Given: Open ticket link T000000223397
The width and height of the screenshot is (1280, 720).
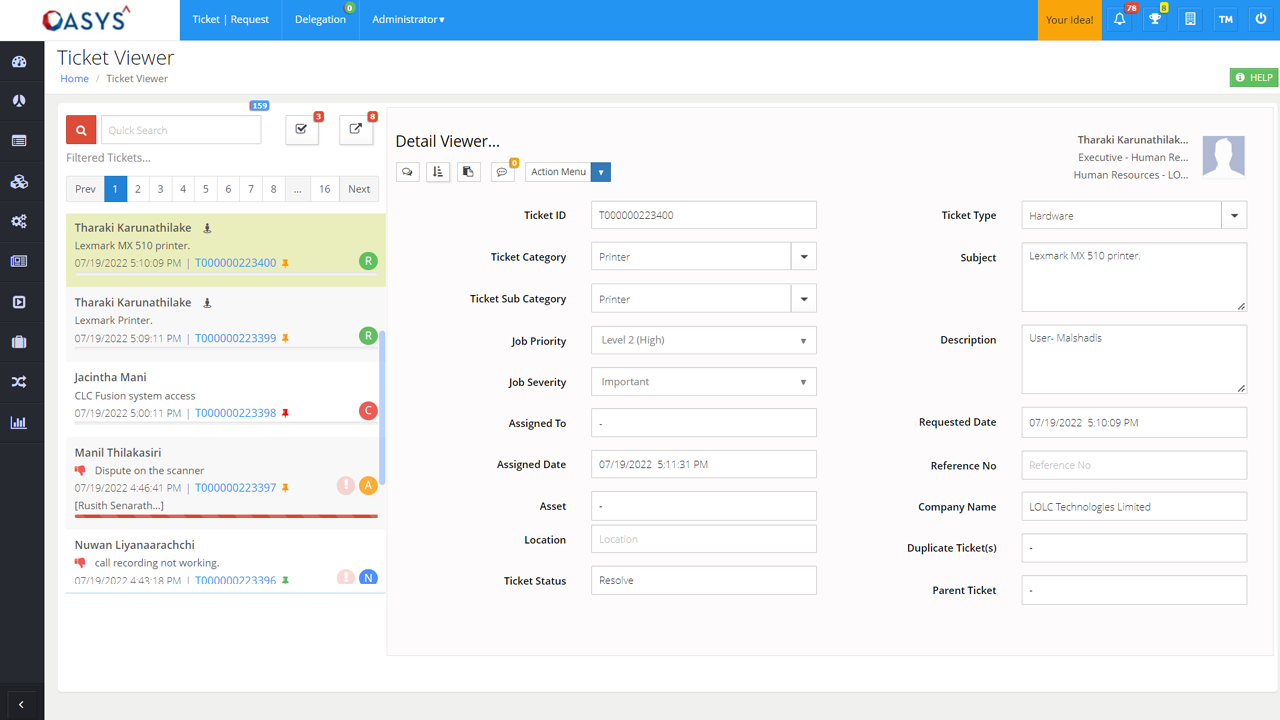Looking at the screenshot, I should point(235,488).
